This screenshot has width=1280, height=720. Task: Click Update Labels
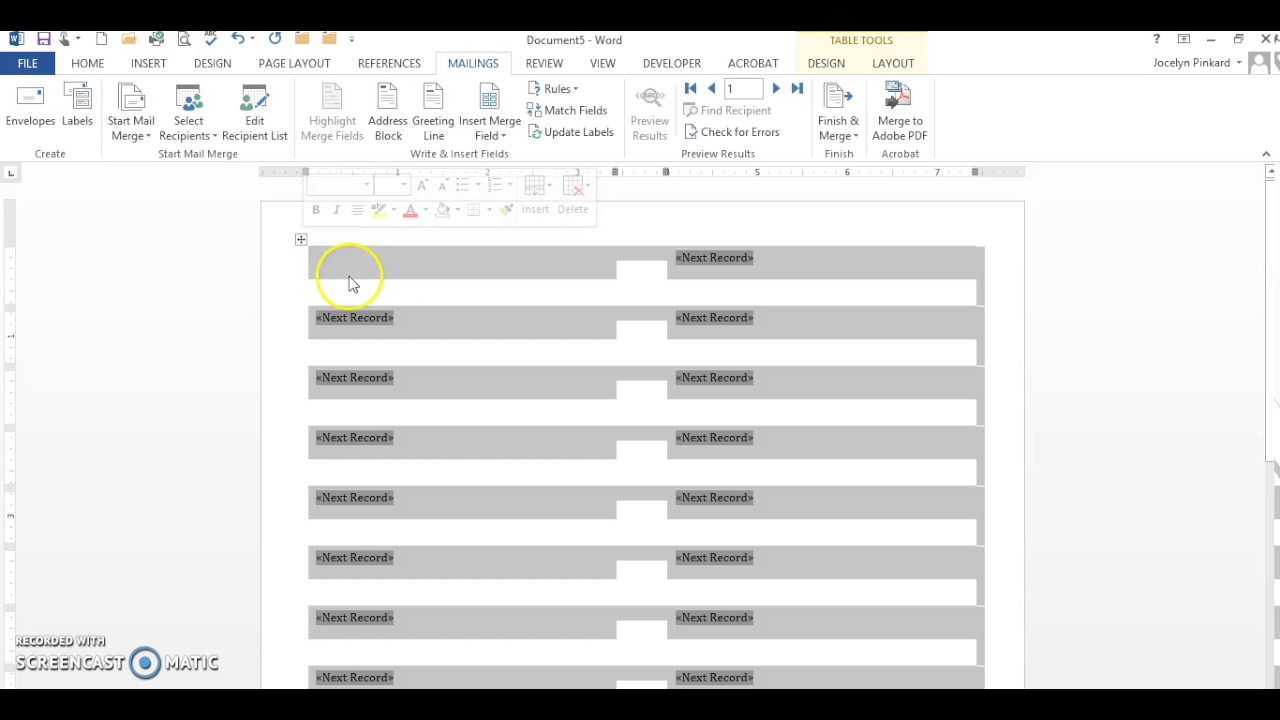coord(570,132)
